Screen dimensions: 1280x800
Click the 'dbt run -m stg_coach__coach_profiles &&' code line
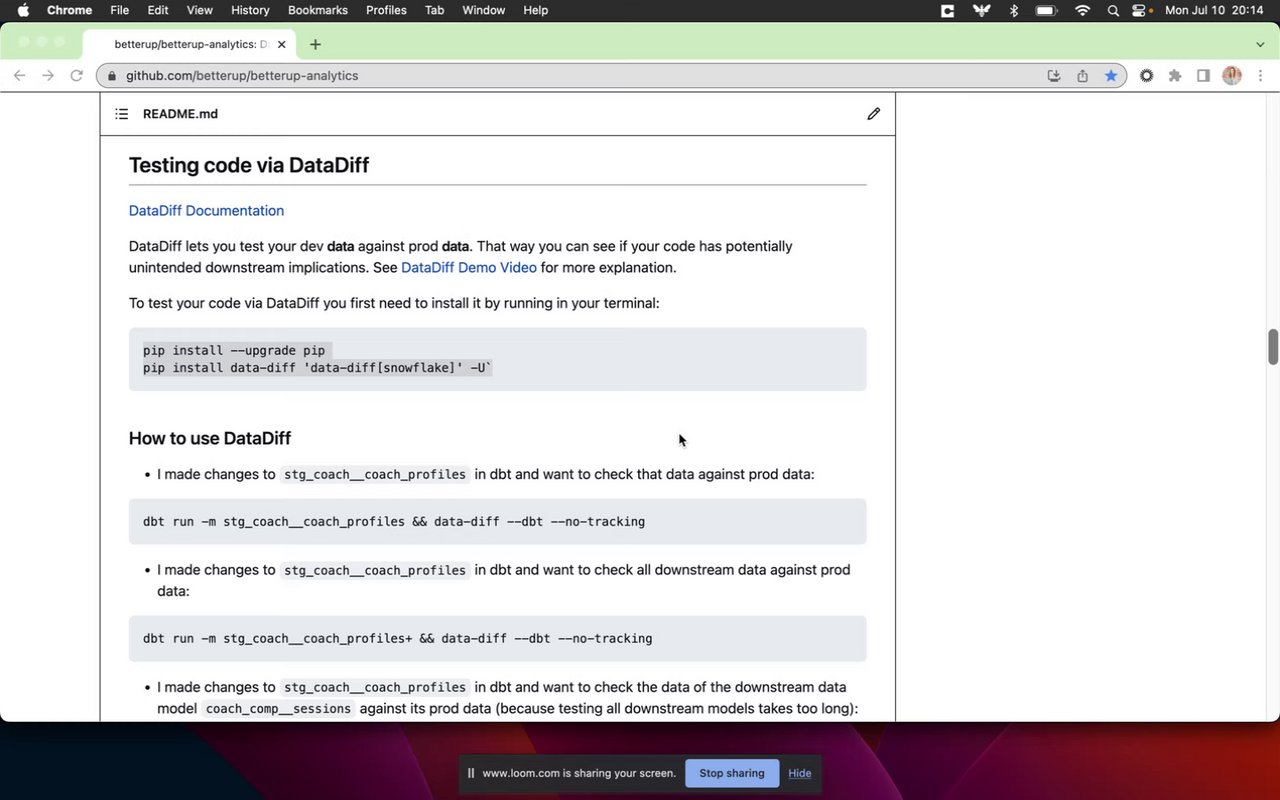(394, 522)
